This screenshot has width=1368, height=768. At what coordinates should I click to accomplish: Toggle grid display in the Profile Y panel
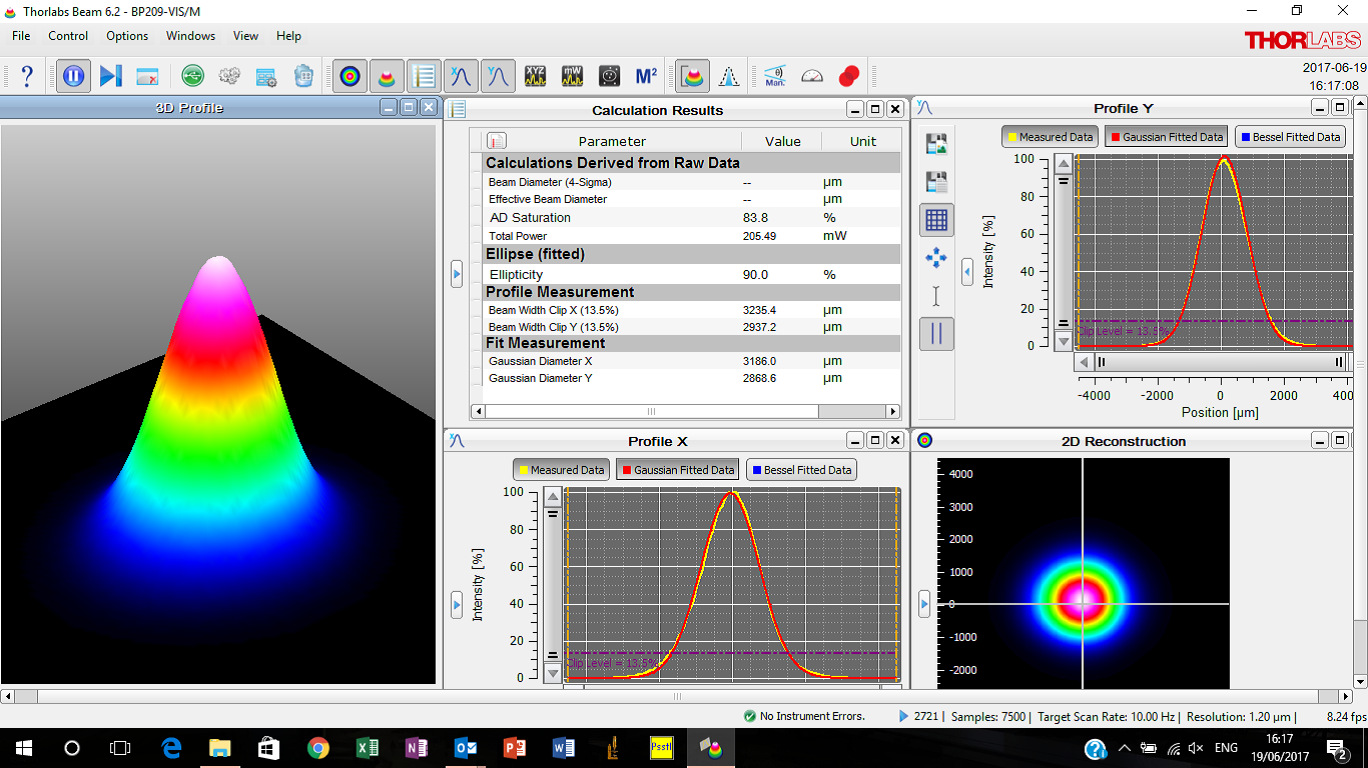936,220
